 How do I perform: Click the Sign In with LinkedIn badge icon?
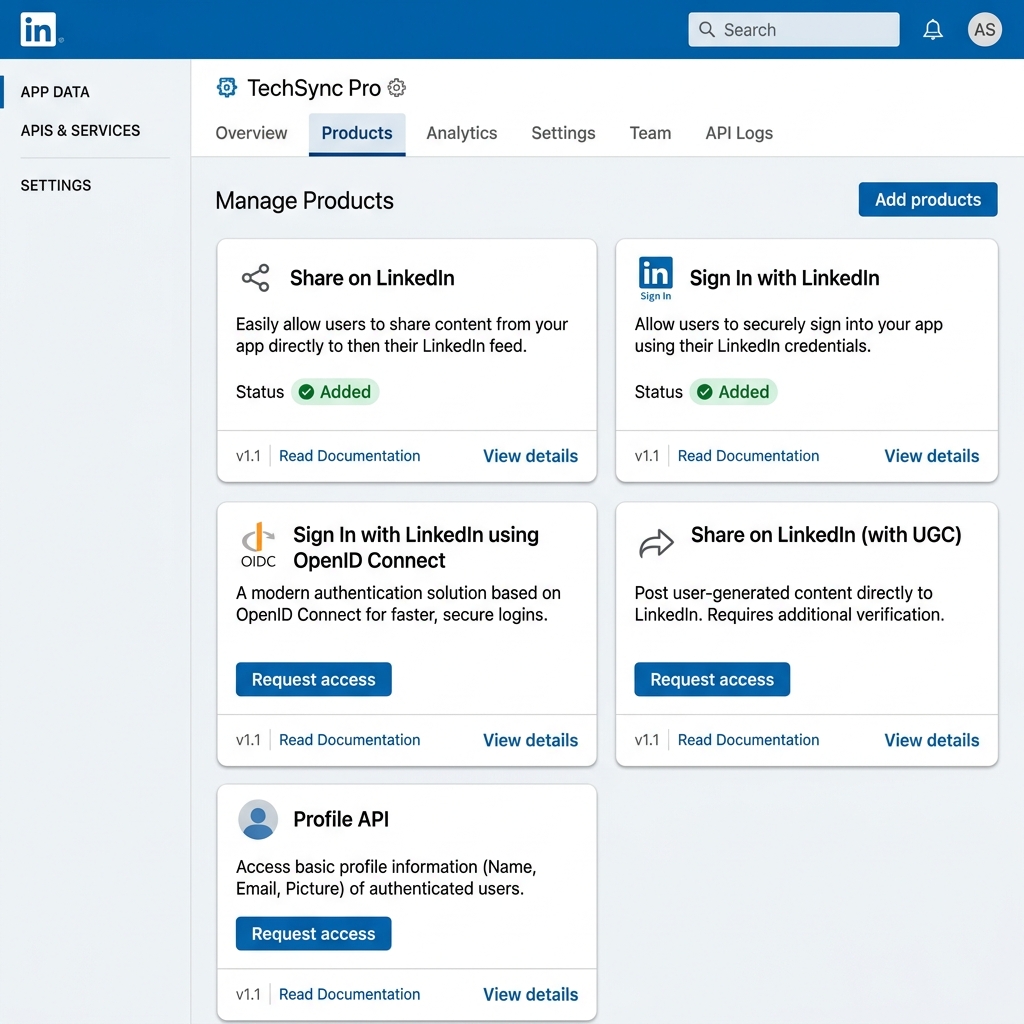[x=655, y=277]
